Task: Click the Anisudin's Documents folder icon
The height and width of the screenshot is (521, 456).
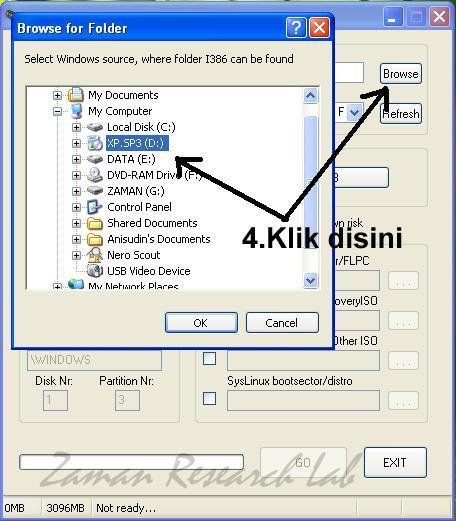Action: (x=95, y=239)
